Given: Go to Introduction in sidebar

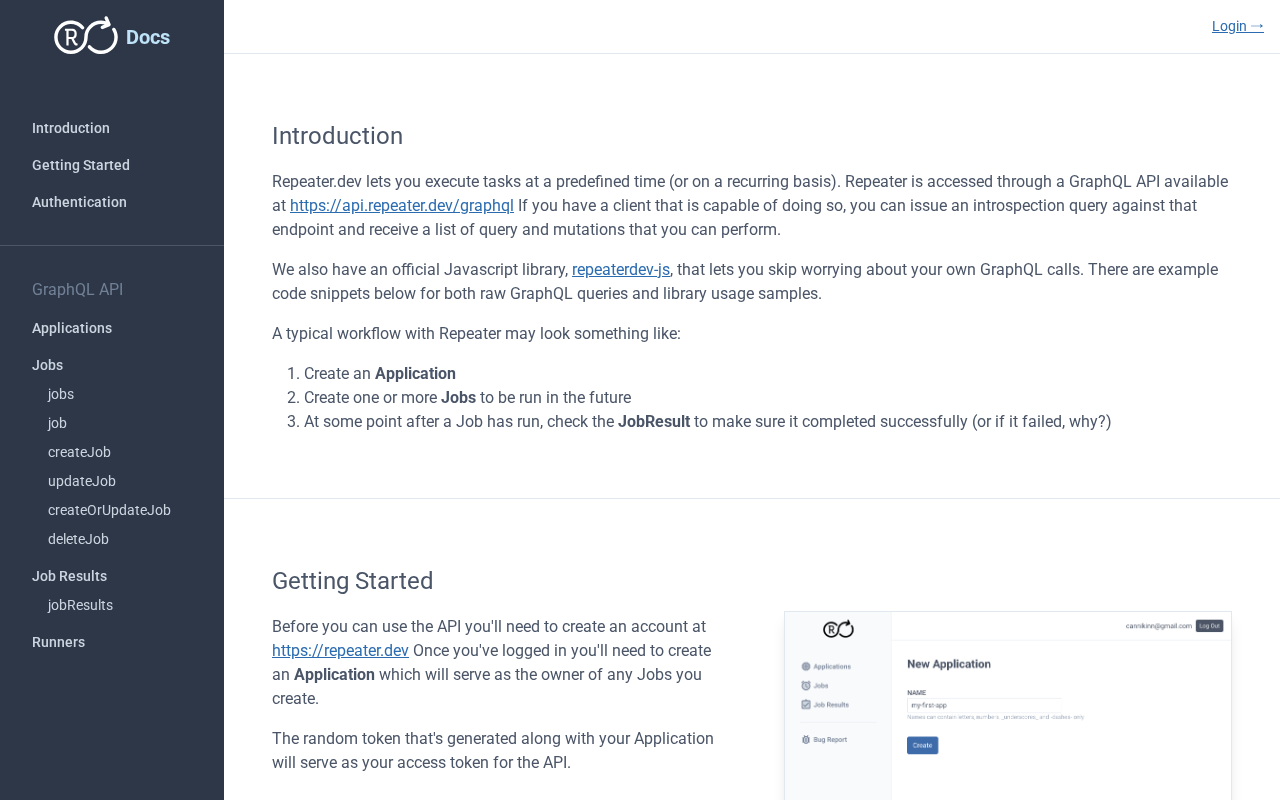Looking at the screenshot, I should click(71, 128).
